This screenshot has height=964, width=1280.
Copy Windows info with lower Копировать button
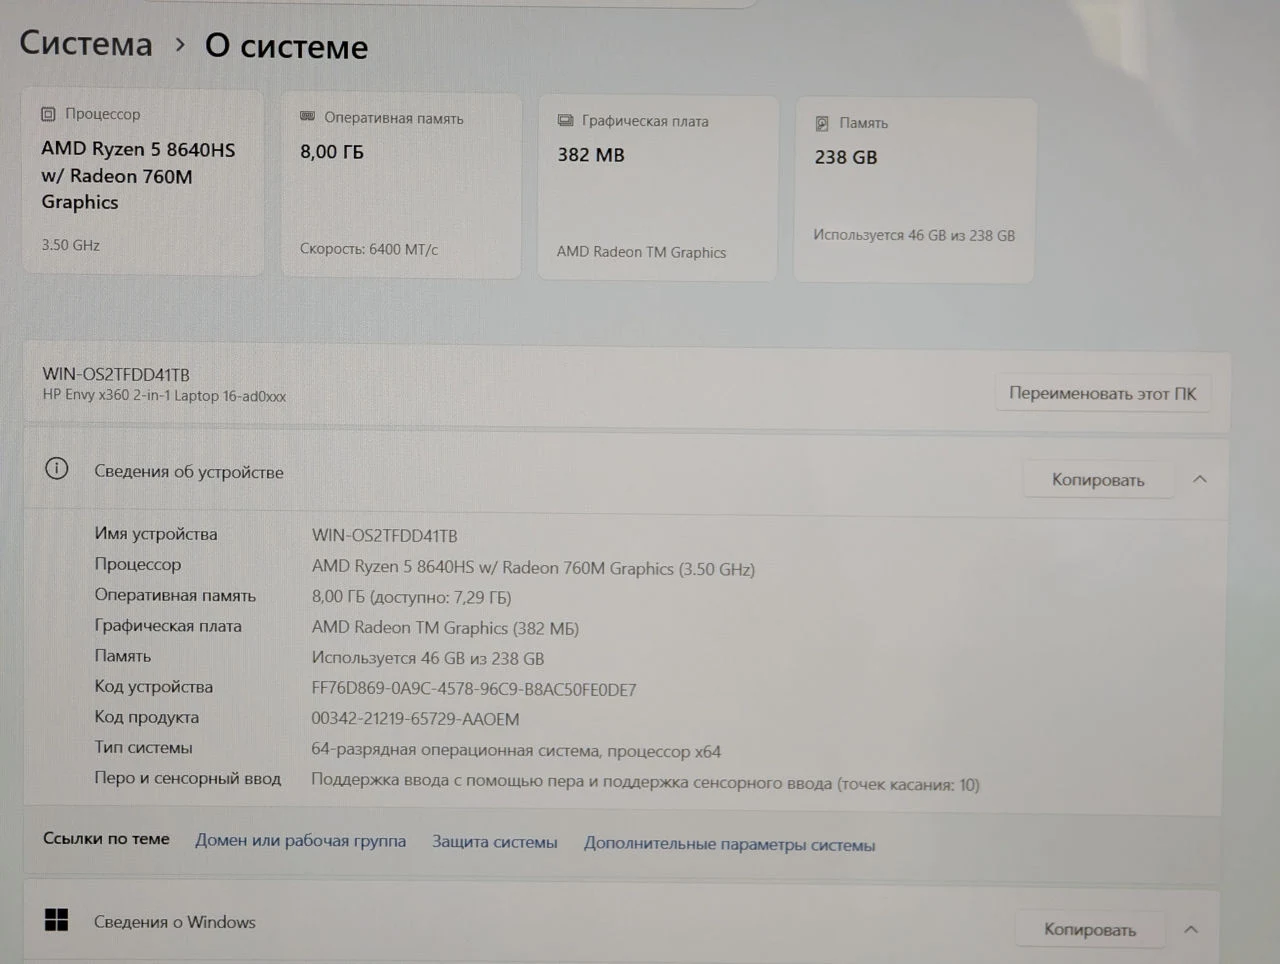click(1090, 929)
